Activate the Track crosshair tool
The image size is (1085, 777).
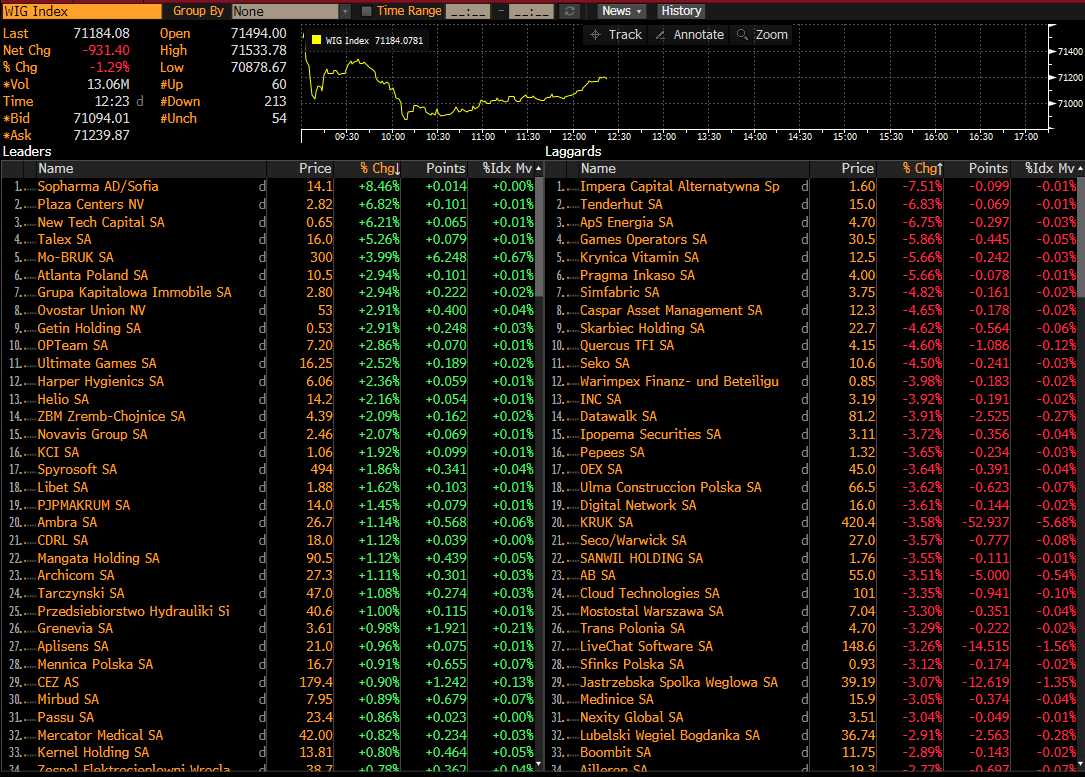pos(615,35)
